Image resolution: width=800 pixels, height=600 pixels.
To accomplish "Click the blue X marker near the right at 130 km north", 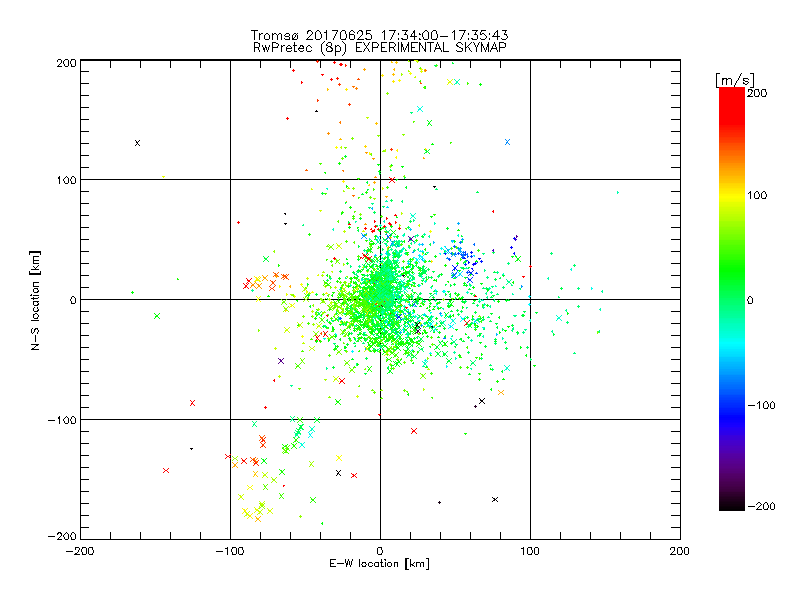I will point(507,142).
